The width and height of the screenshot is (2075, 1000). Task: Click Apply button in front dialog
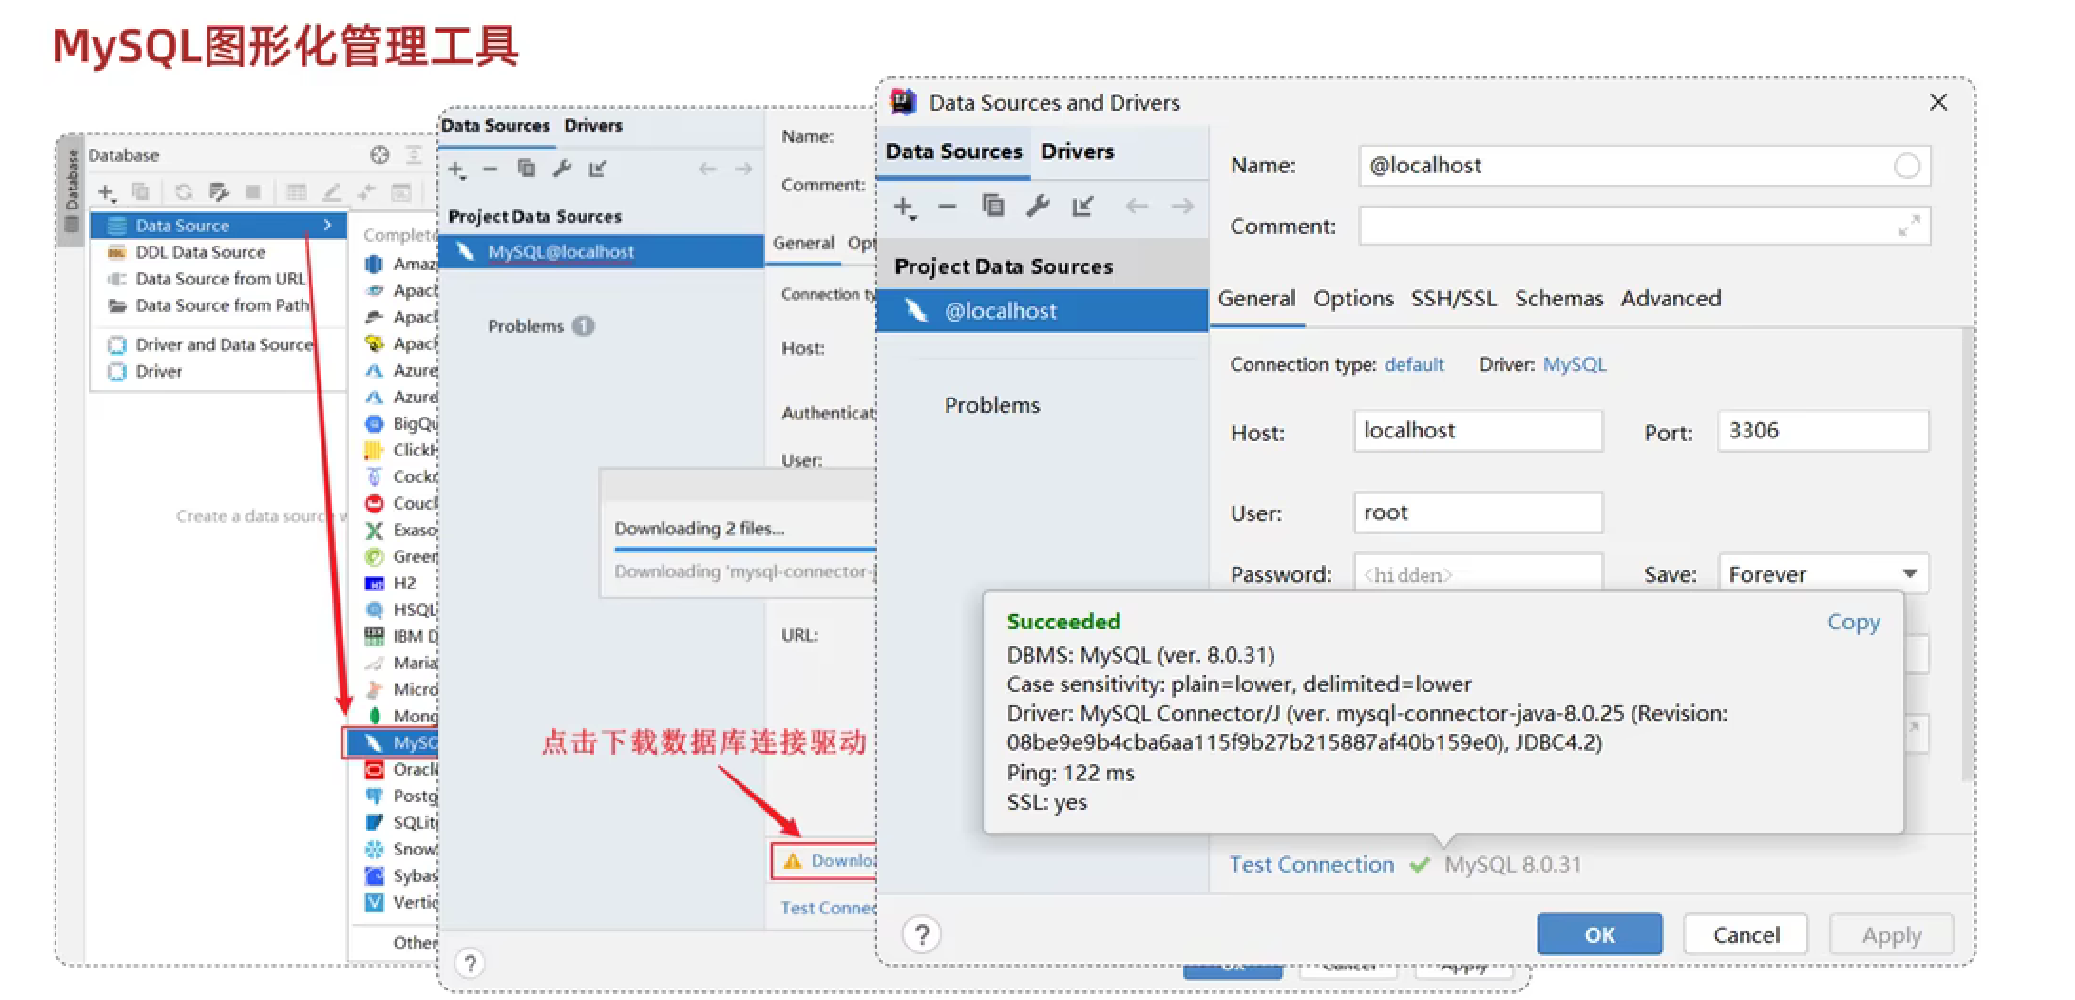click(x=1891, y=935)
